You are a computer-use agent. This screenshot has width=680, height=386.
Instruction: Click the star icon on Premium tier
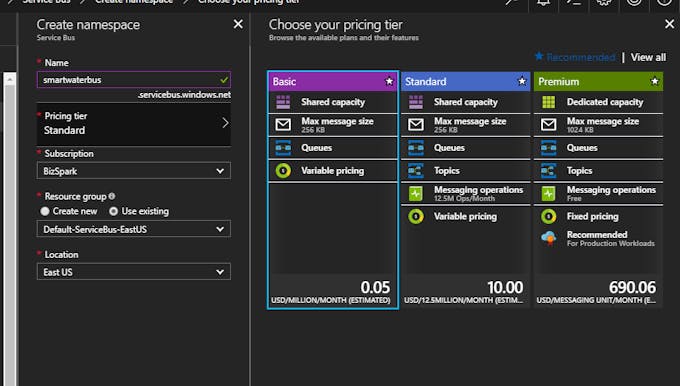click(654, 81)
